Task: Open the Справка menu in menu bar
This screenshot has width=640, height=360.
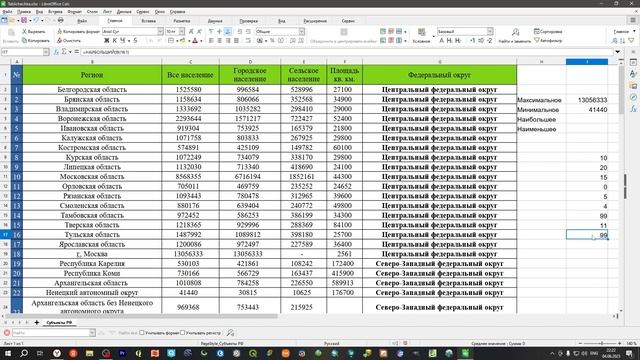Action: [178, 11]
